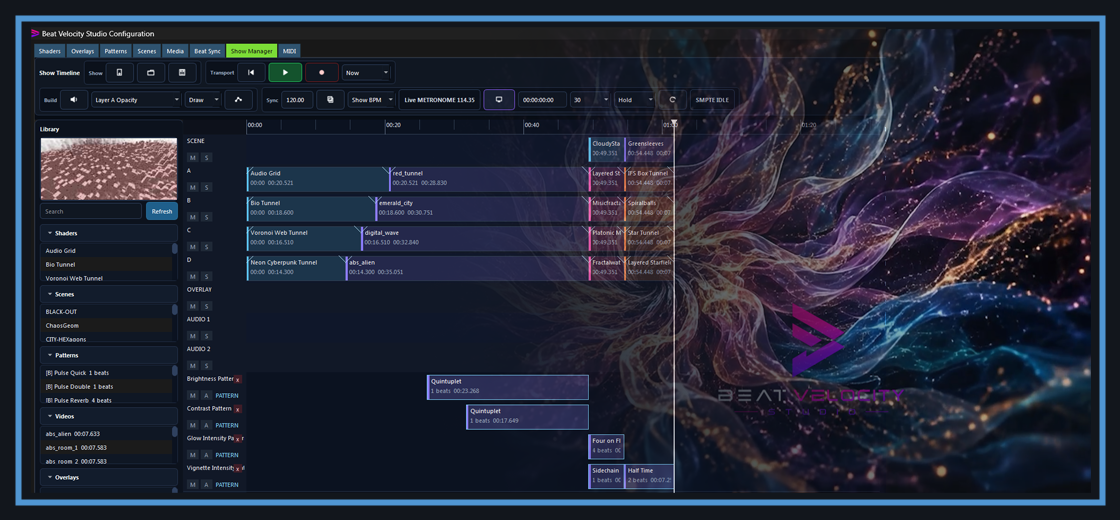Open the Layer A Opacity dropdown
The width and height of the screenshot is (1120, 520).
136,100
